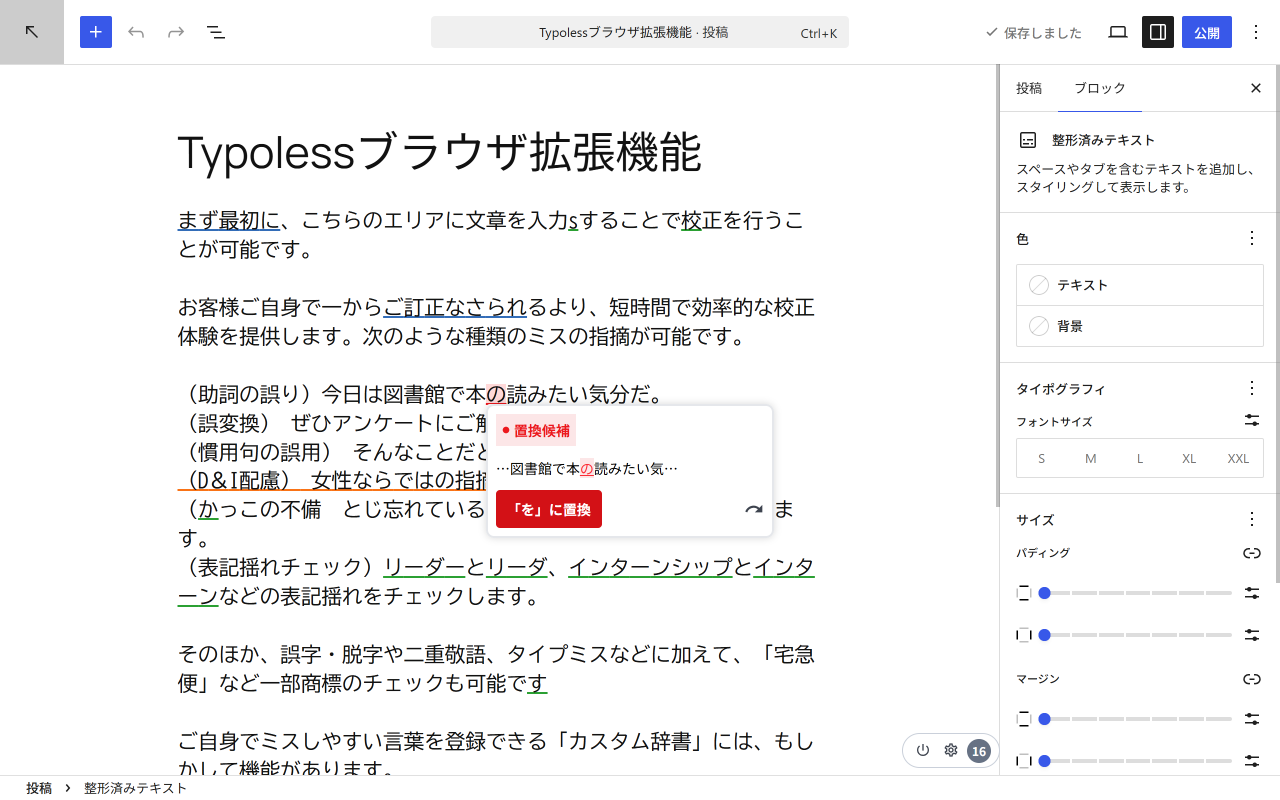Image resolution: width=1280 pixels, height=800 pixels.
Task: Click the post title Typolessブラウザ拡張機能
Action: coord(439,153)
